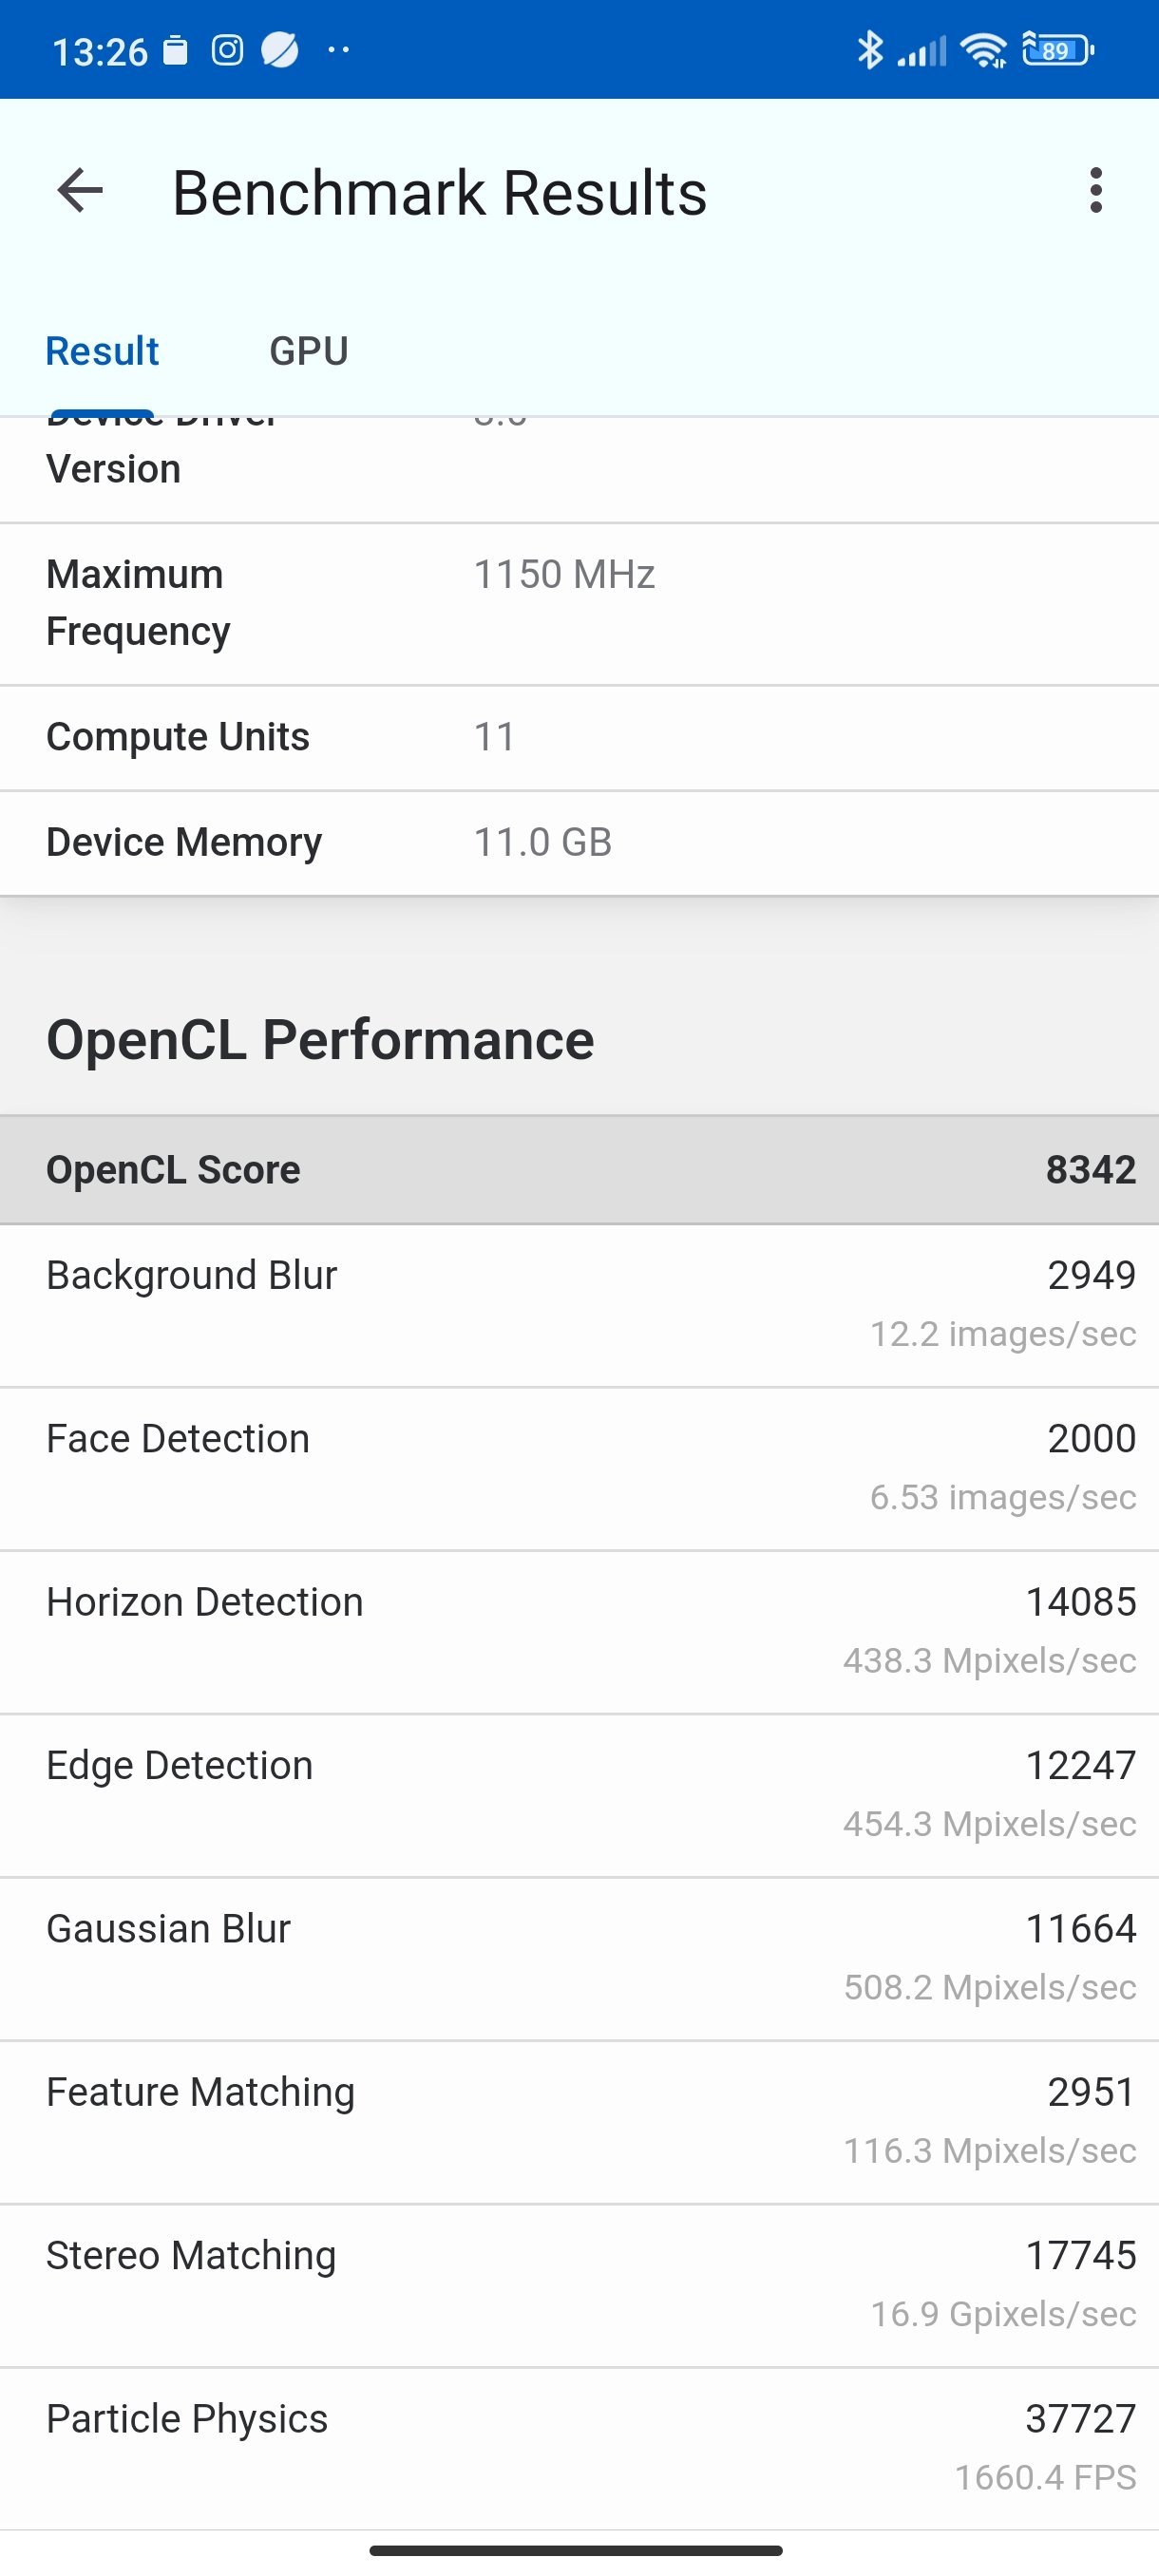
Task: Open the three-dot overflow menu
Action: [1096, 190]
